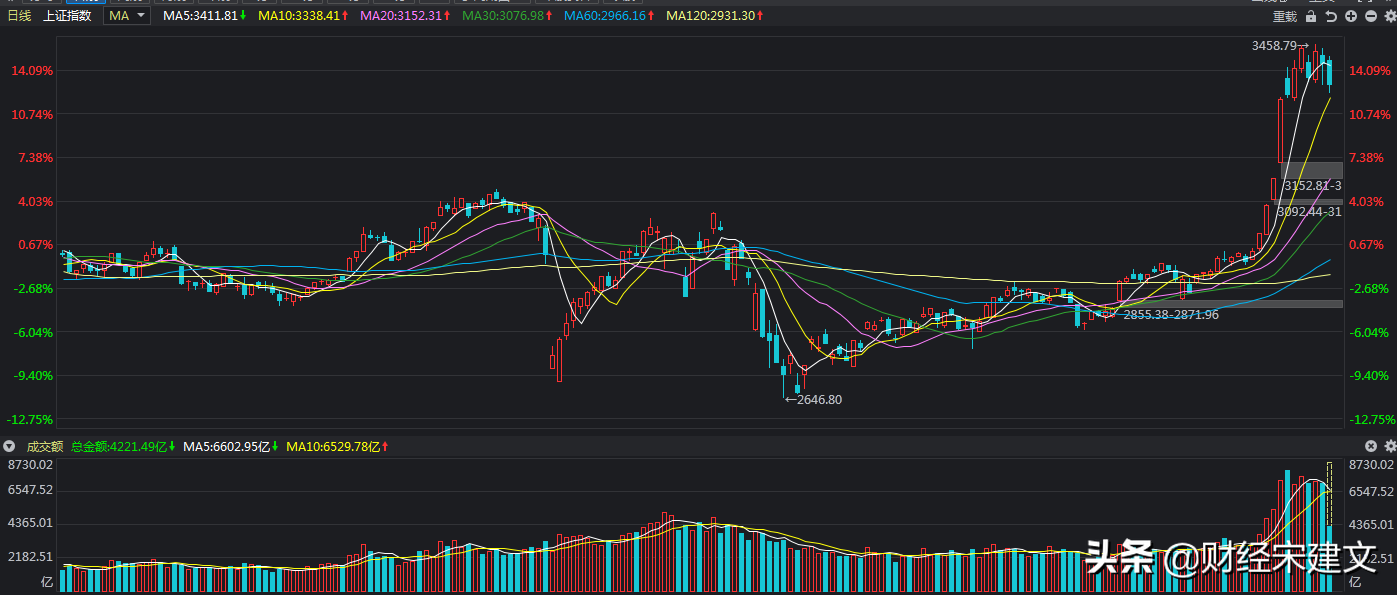Open the MA indicator dropdown

pos(127,16)
